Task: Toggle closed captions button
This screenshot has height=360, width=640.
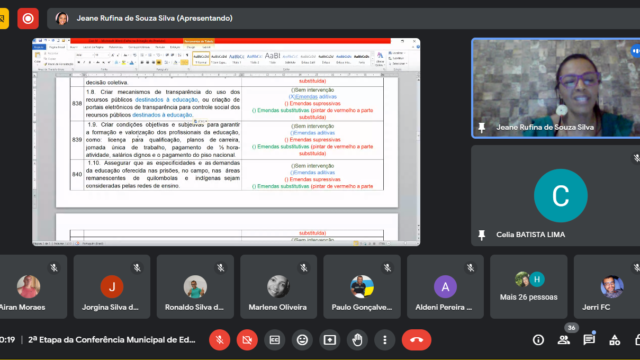Action: click(x=275, y=340)
